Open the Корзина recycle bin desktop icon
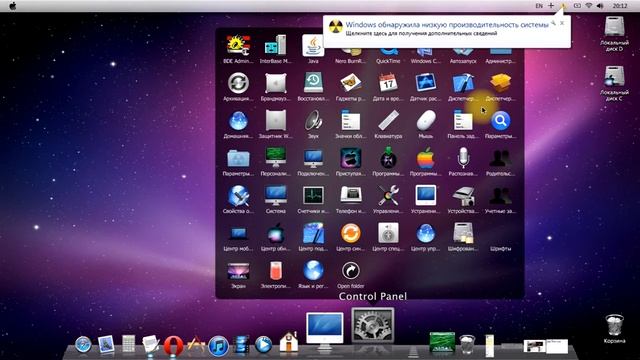640x360 pixels. [x=614, y=329]
